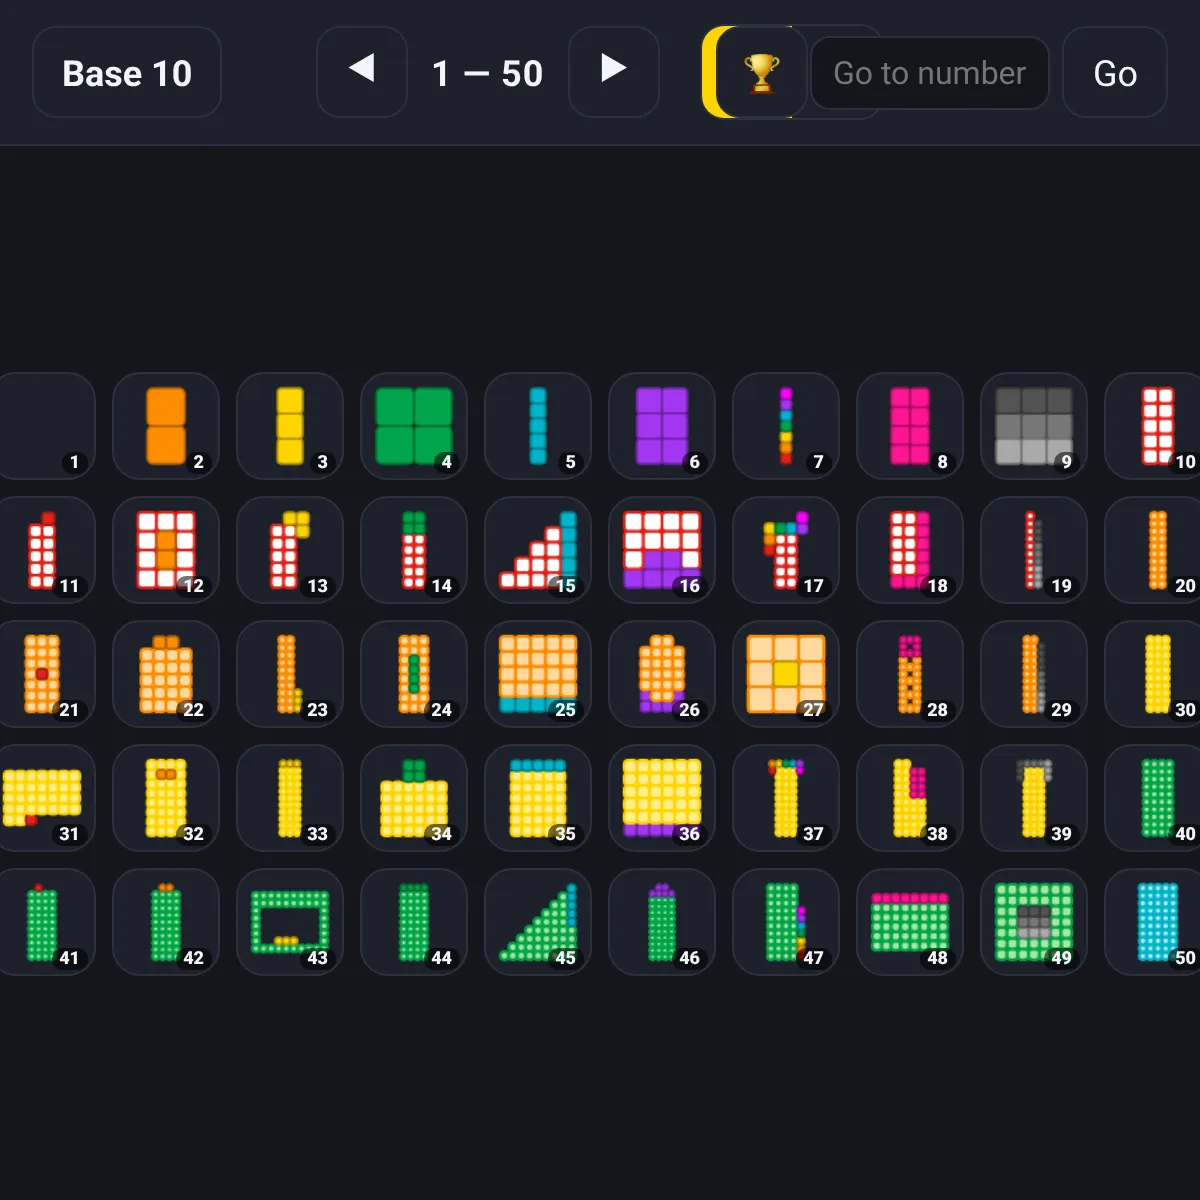Choose the orange cube tile numbered 27

786,674
